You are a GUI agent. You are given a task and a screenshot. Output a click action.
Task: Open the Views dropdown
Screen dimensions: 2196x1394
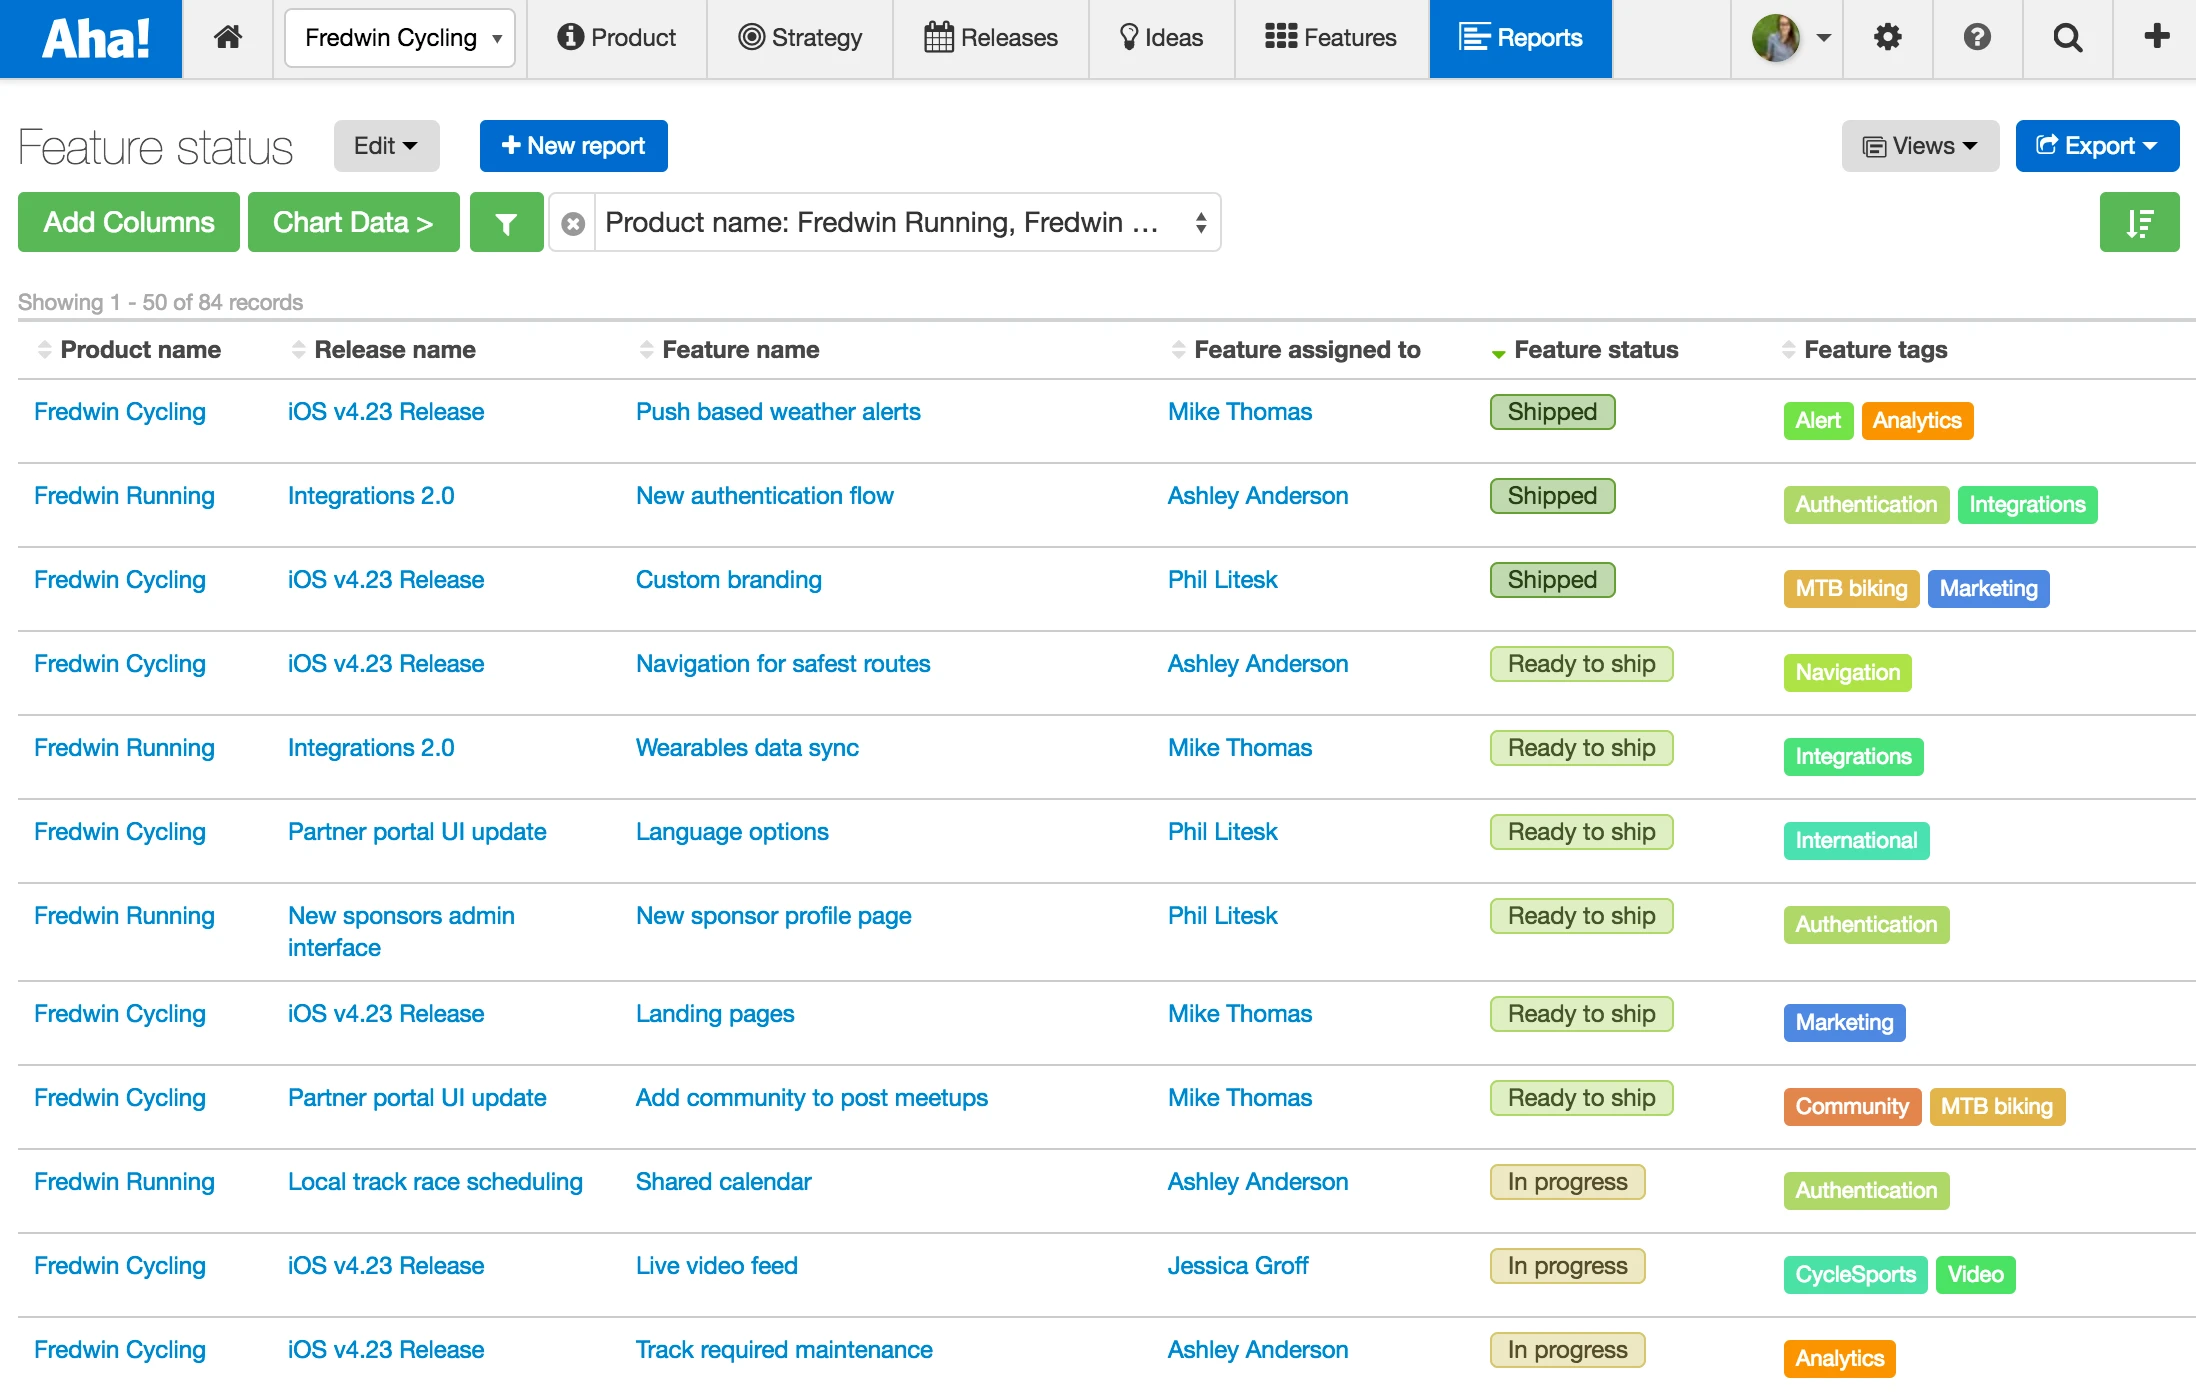pos(1920,146)
